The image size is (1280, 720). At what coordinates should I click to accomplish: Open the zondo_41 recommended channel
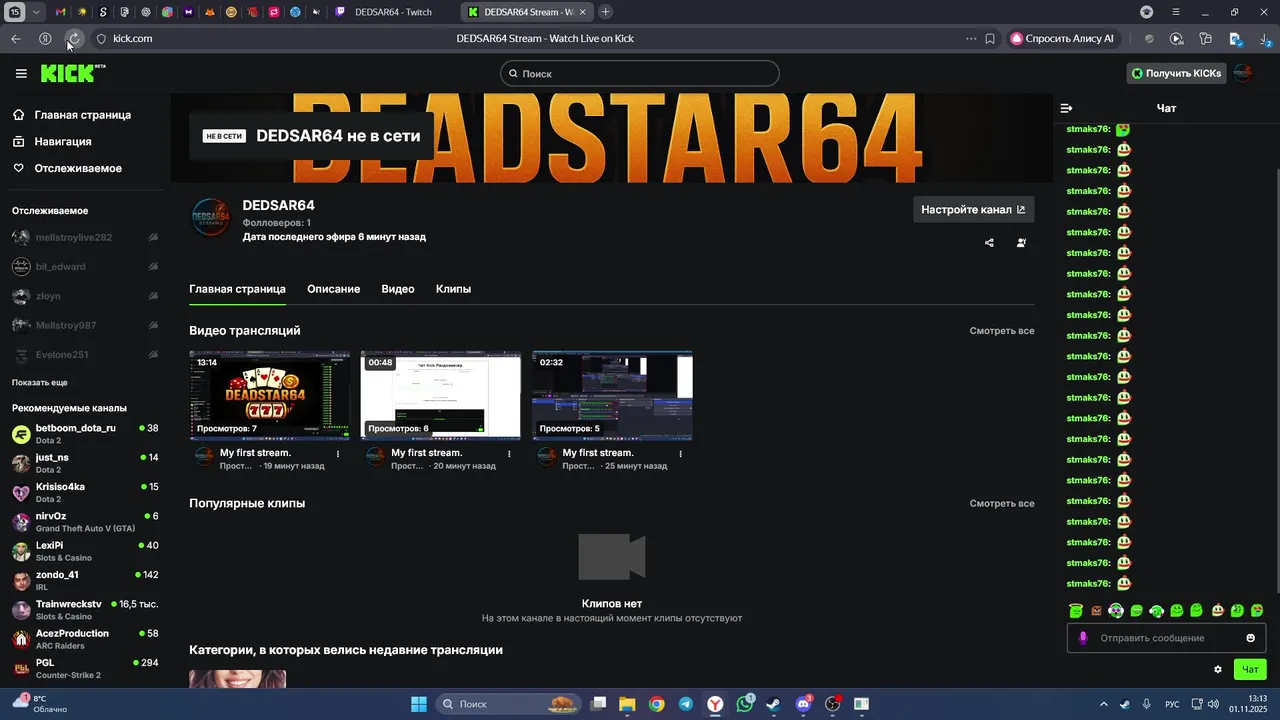pos(85,581)
